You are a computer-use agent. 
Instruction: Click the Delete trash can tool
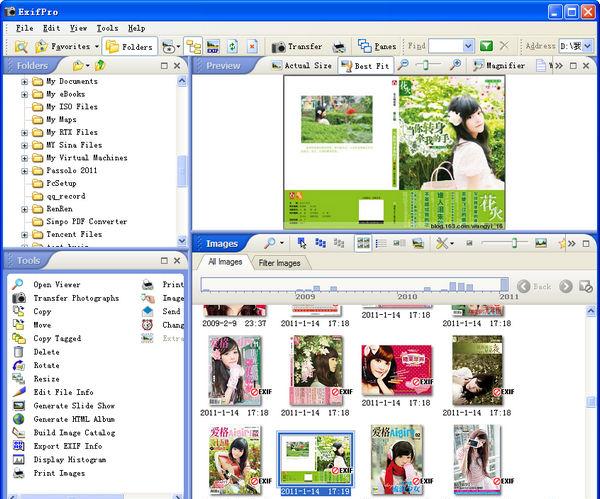point(18,352)
